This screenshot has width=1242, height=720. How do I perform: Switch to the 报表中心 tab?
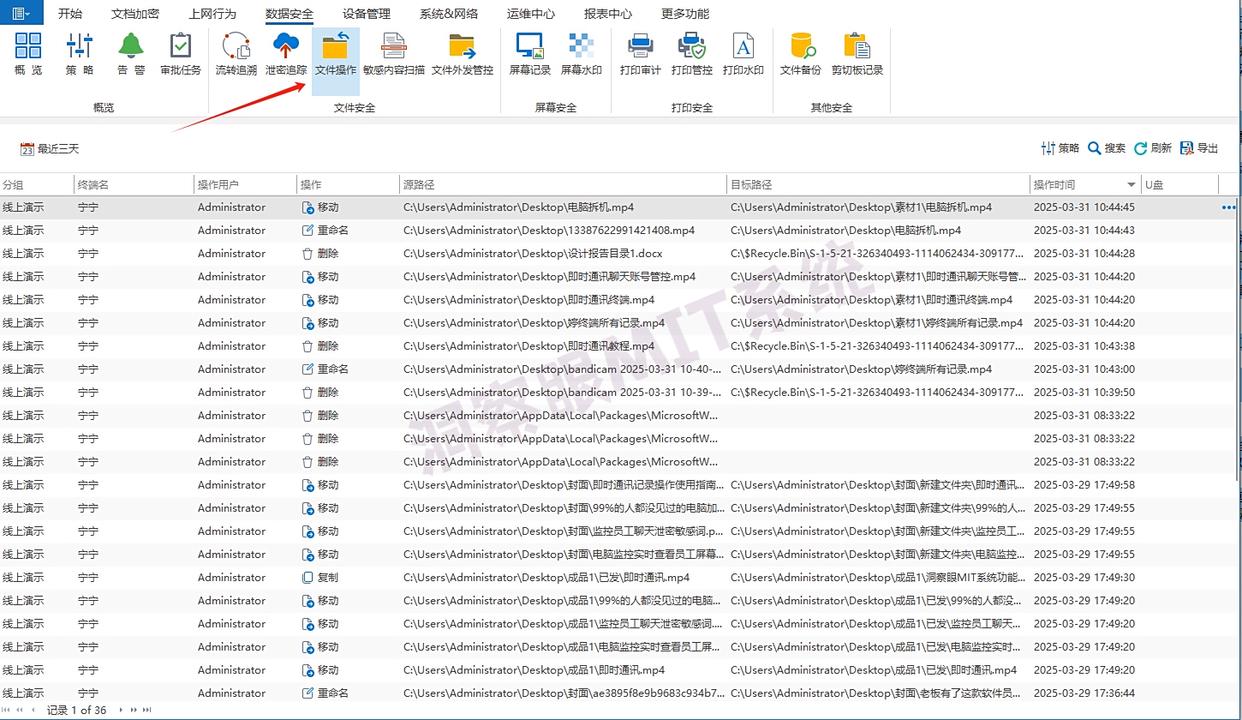click(608, 14)
